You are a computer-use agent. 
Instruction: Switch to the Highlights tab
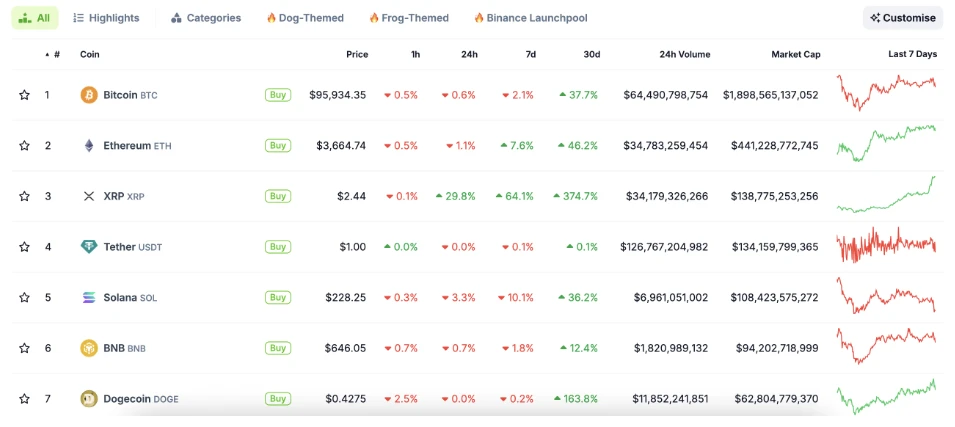click(x=106, y=18)
